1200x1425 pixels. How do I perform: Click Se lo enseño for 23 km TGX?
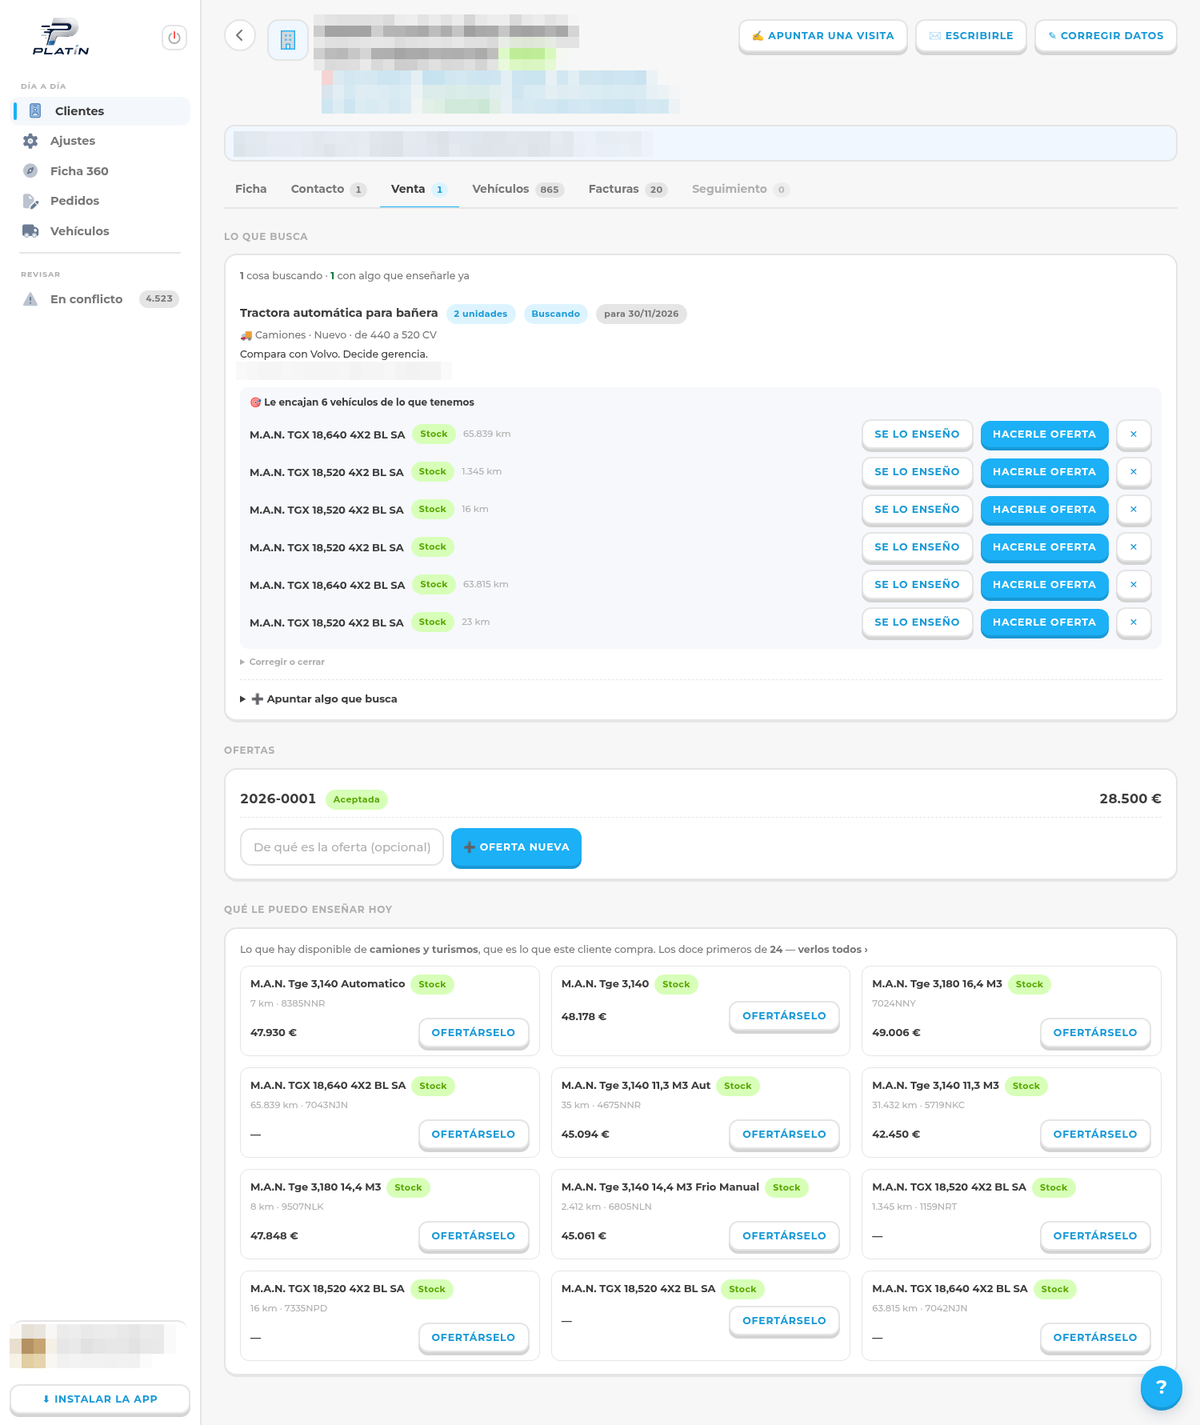pyautogui.click(x=917, y=622)
